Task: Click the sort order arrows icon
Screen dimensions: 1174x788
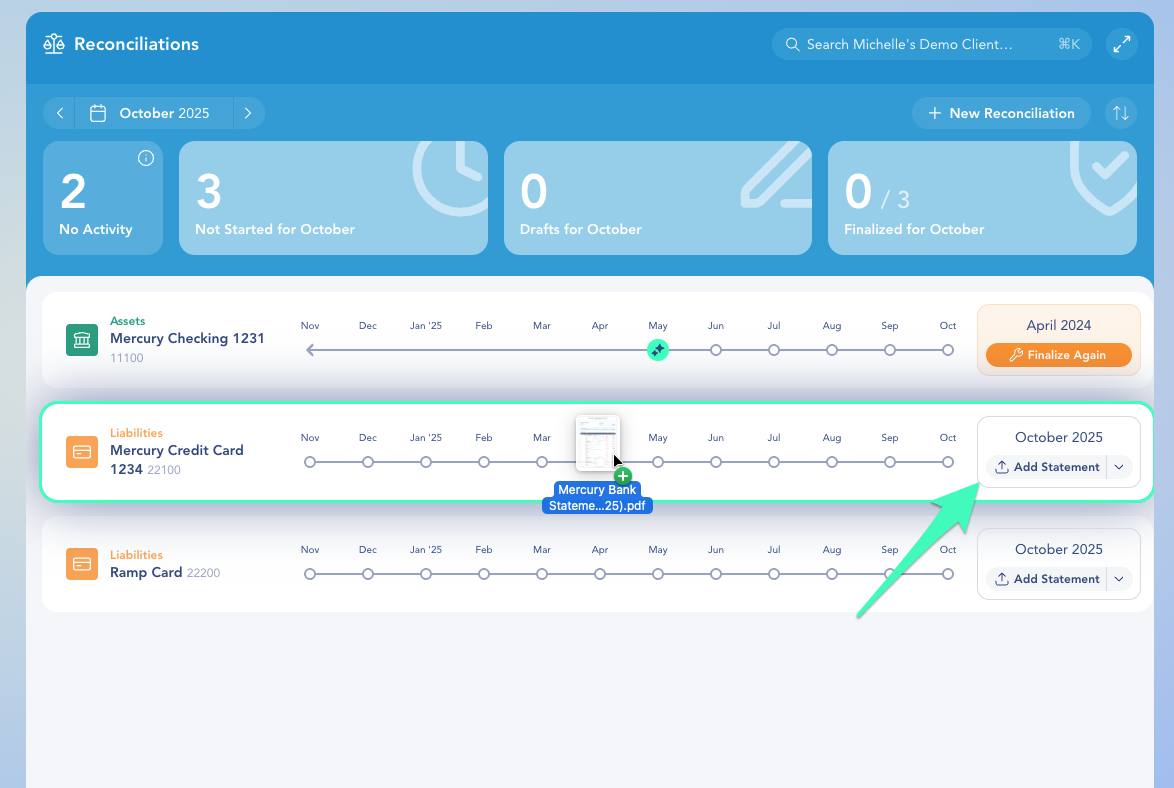Action: pos(1121,113)
